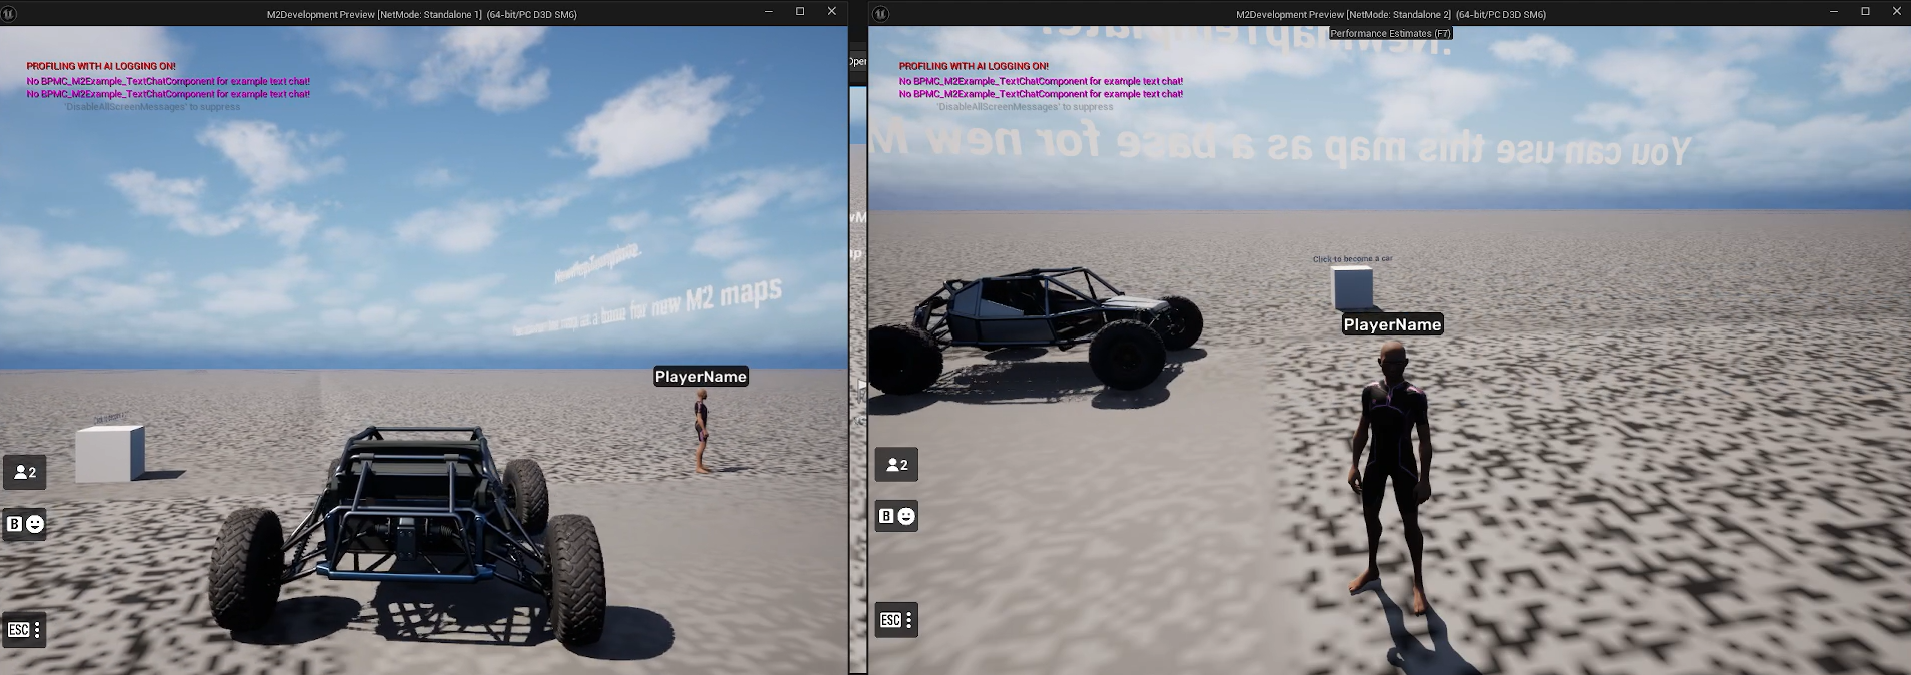Viewport: 1911px width, 675px height.
Task: Click the PlayerName tag in the left viewport
Action: (x=700, y=377)
